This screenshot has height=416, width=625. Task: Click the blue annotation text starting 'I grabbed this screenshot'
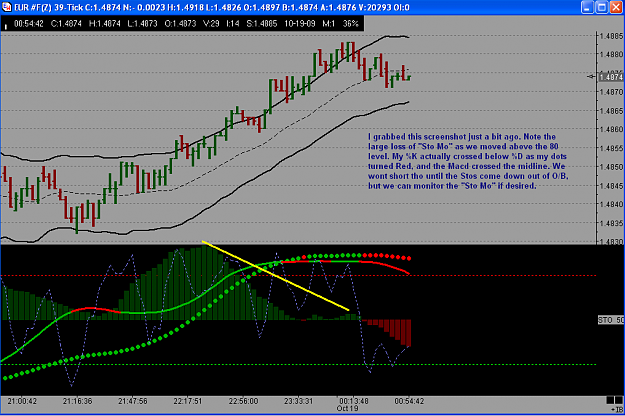(468, 161)
